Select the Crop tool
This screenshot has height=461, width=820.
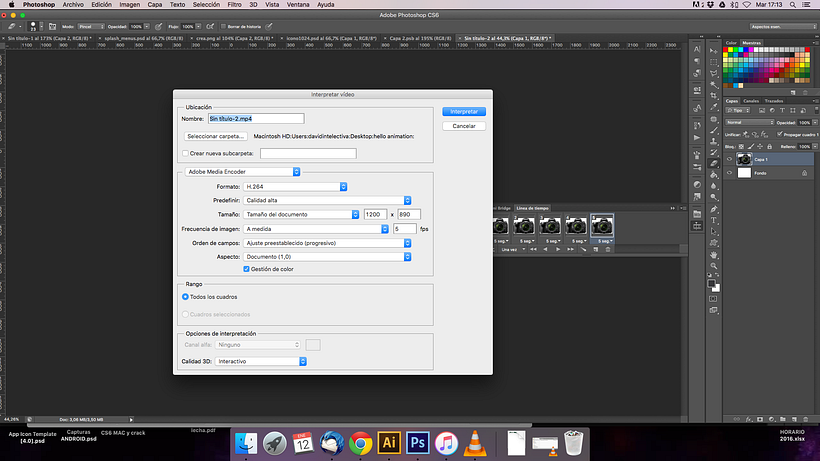(x=714, y=96)
